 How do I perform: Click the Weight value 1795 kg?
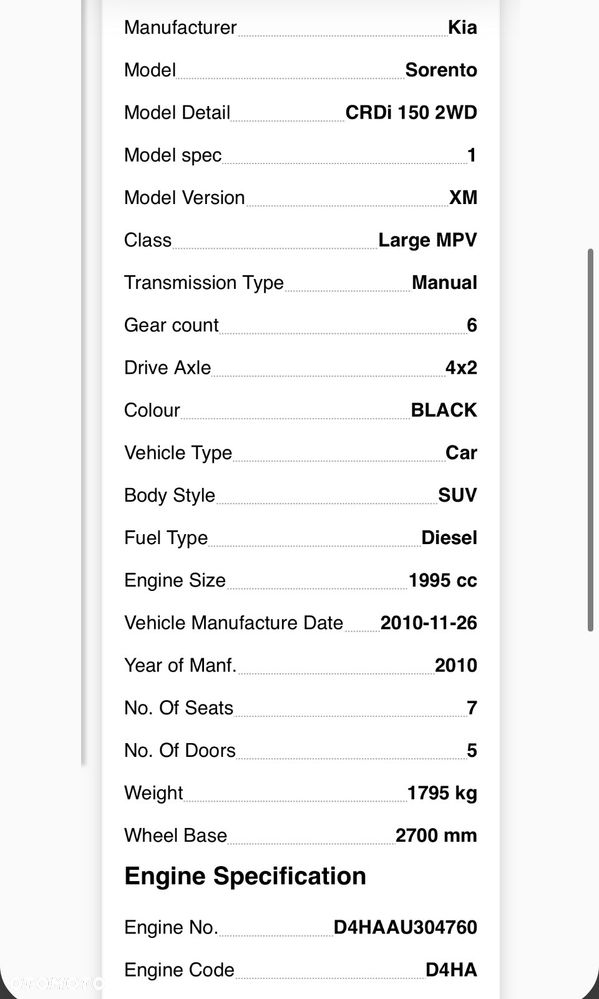[x=442, y=793]
